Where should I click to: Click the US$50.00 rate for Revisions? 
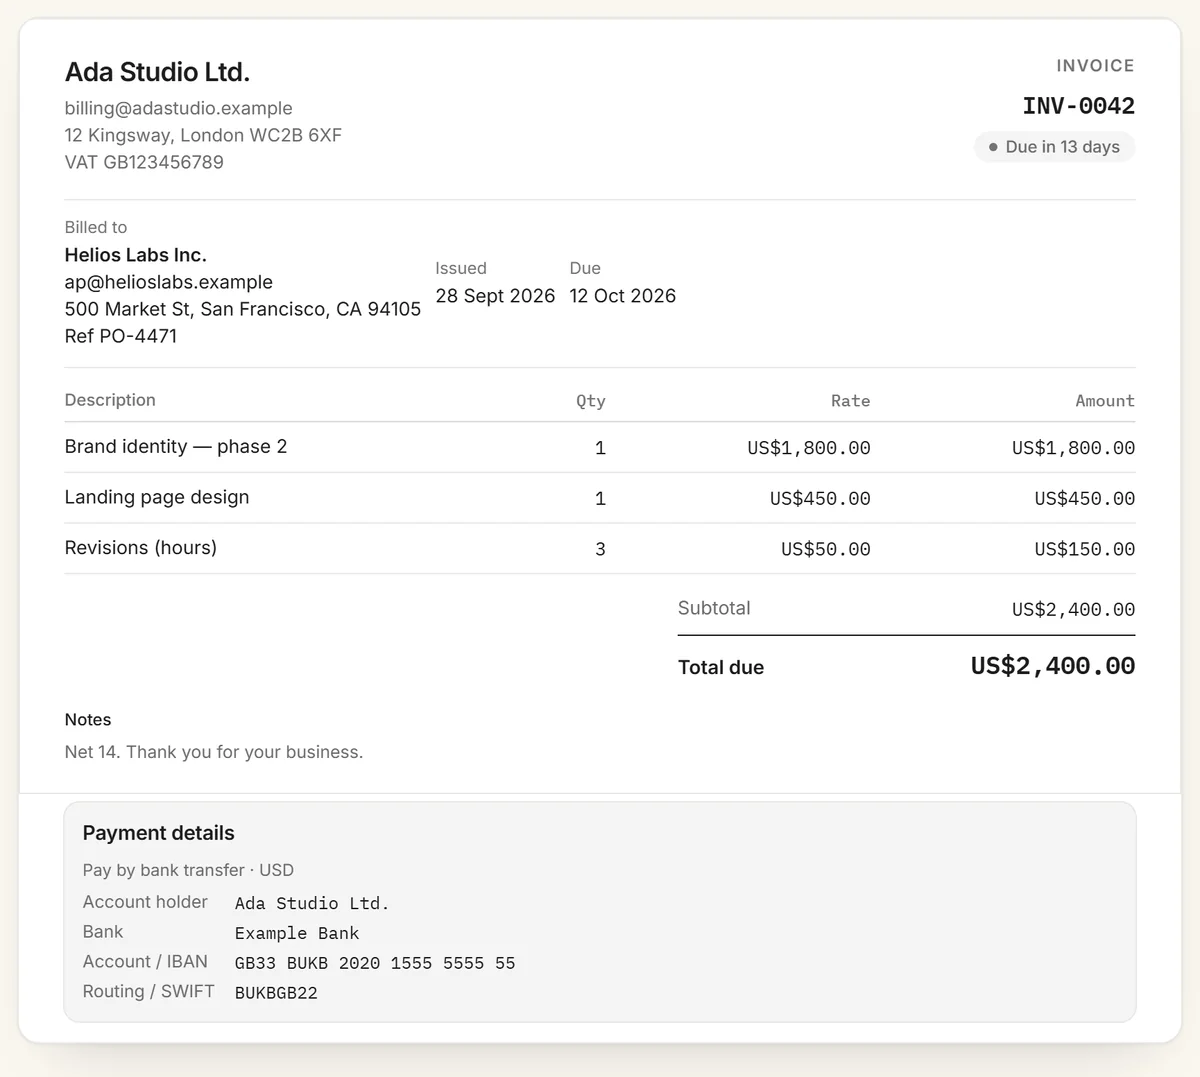826,549
